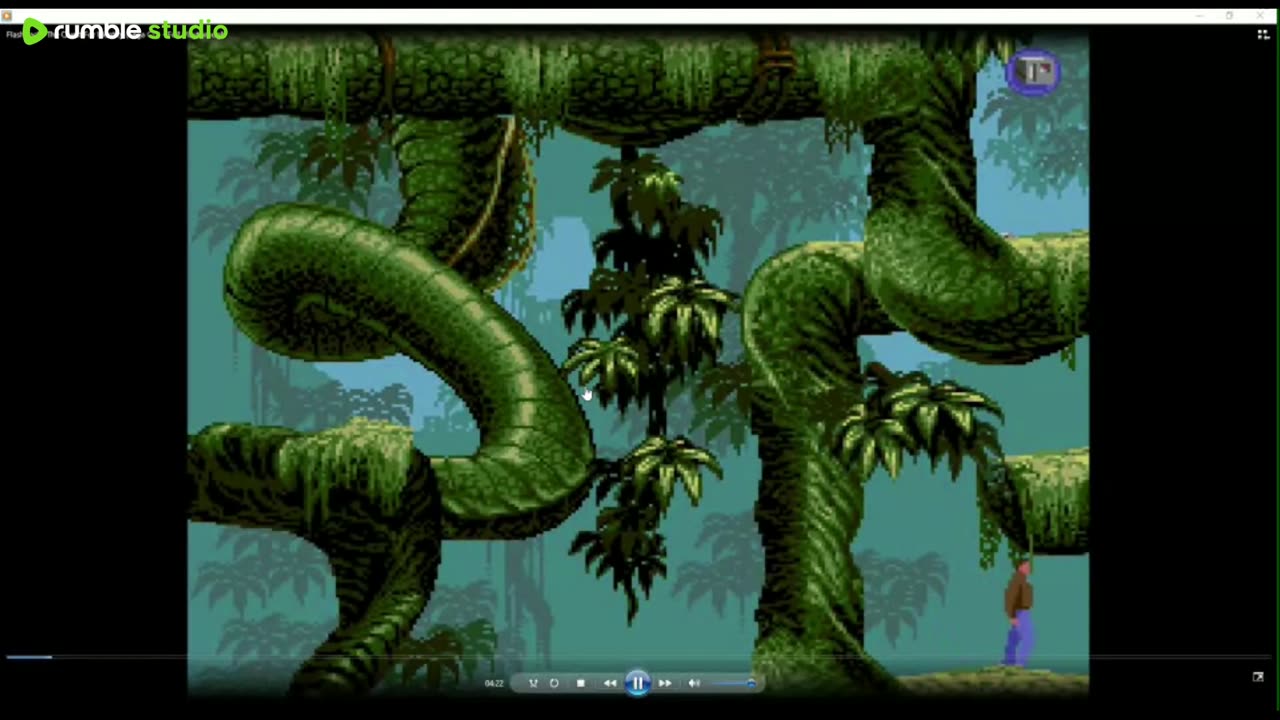
Task: Click the seek bar progress track
Action: [640, 657]
